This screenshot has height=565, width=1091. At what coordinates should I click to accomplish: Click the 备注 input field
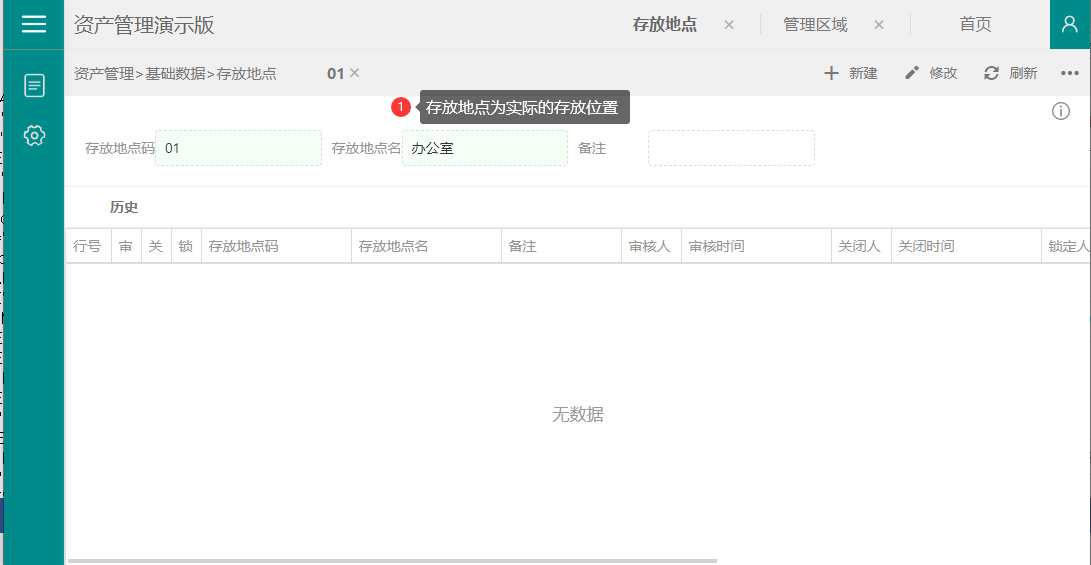tap(731, 148)
